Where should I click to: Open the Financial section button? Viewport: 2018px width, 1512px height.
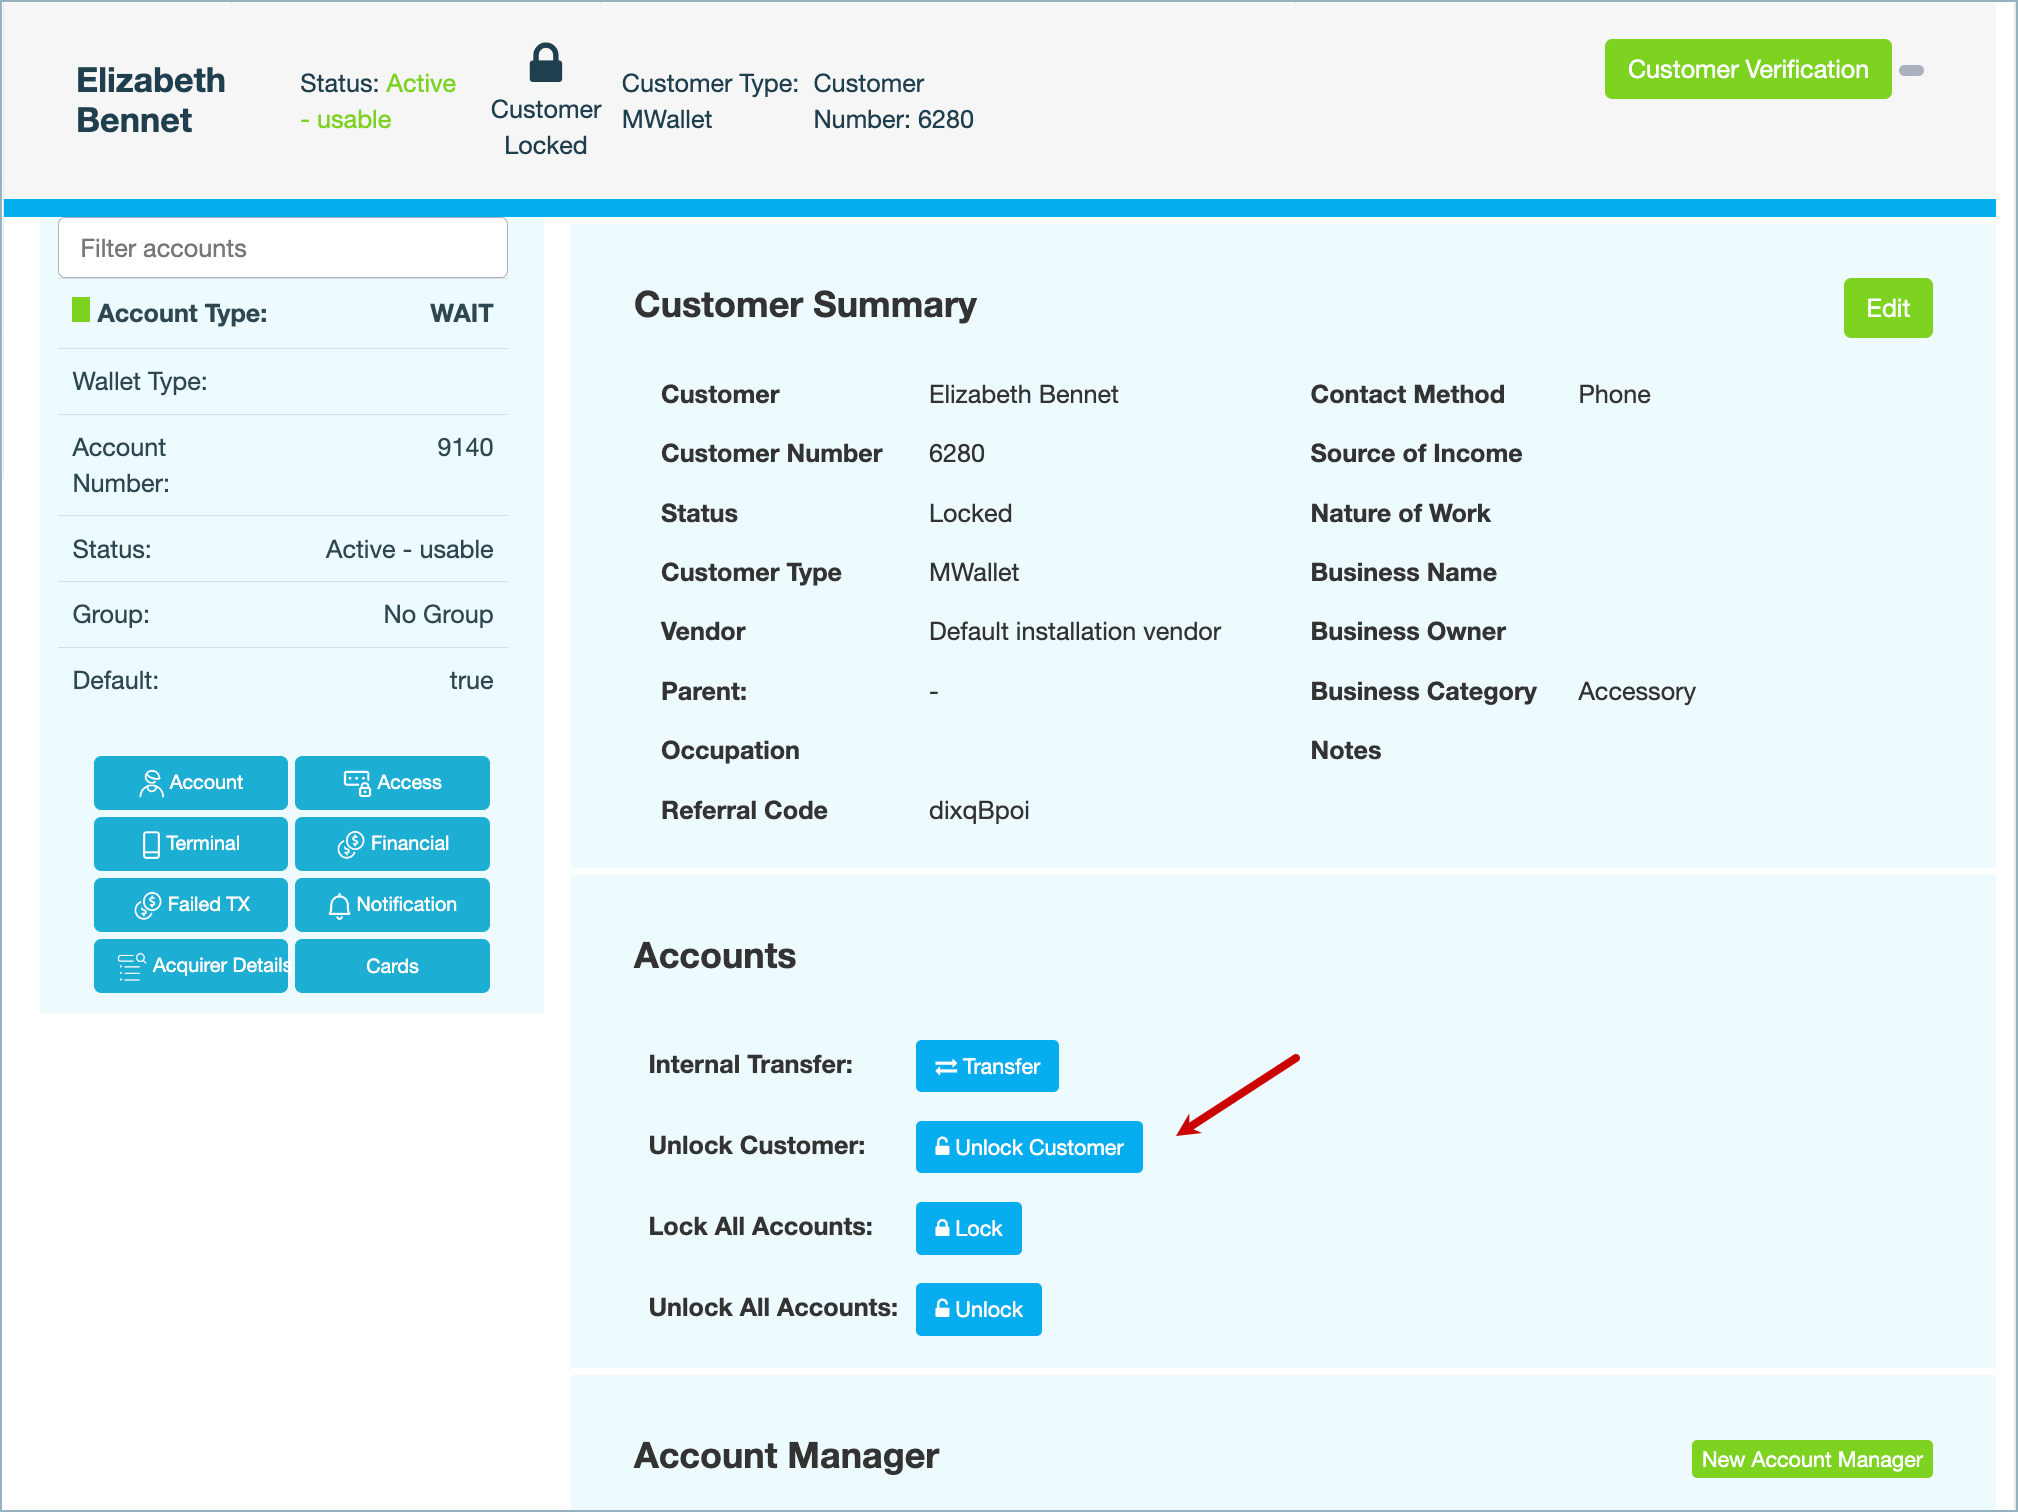pyautogui.click(x=392, y=843)
